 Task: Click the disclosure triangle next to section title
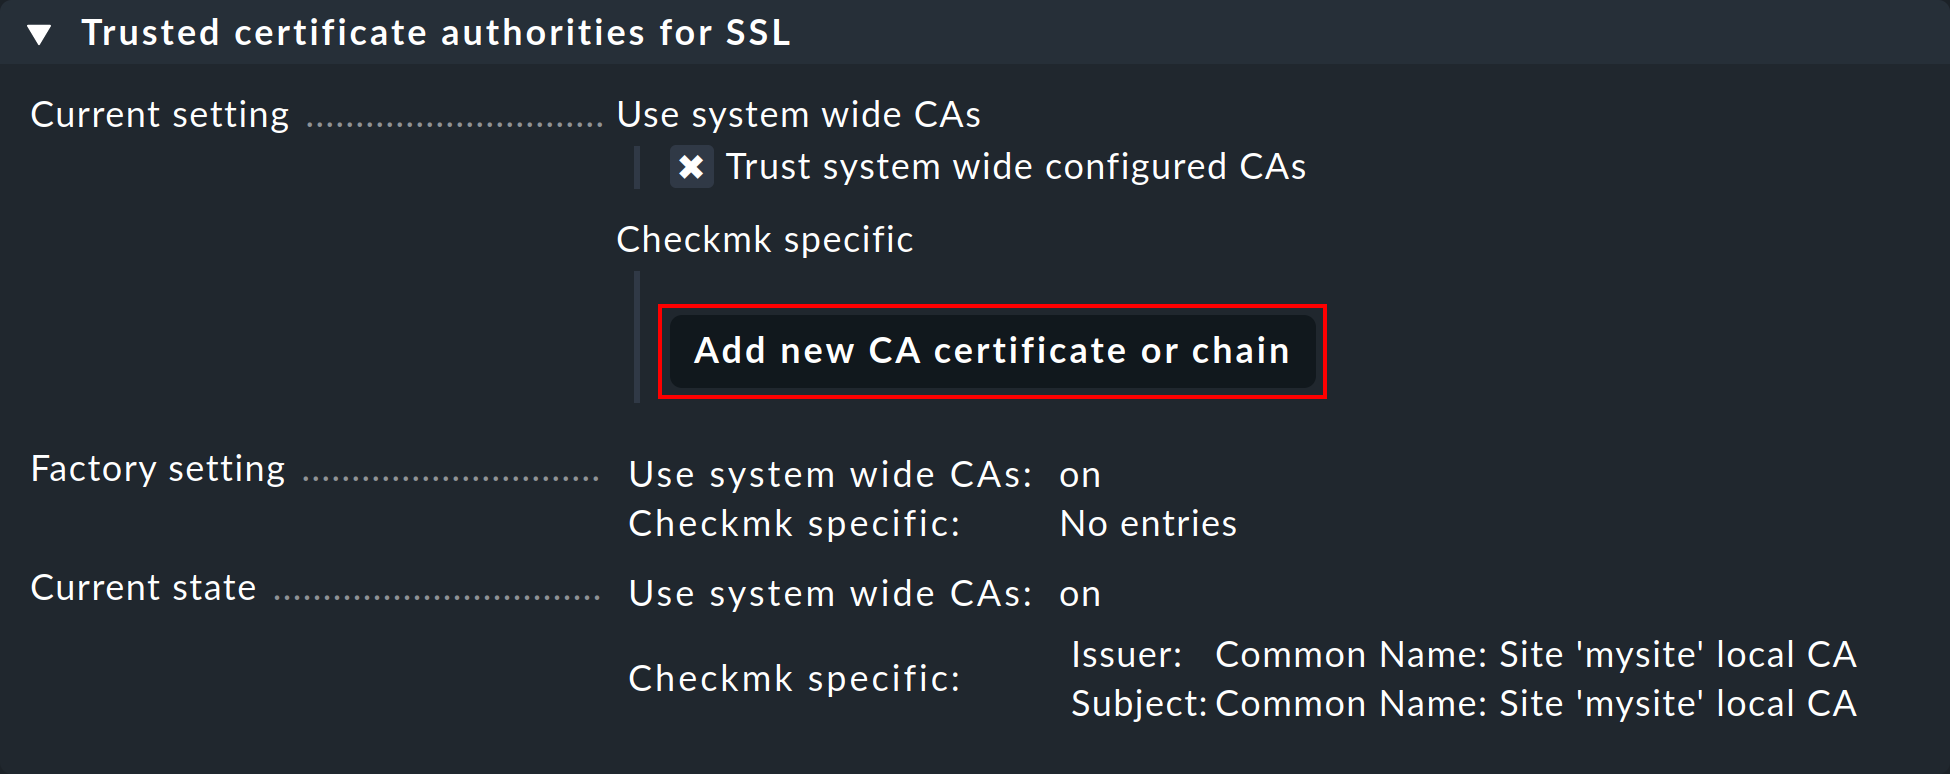coord(40,31)
